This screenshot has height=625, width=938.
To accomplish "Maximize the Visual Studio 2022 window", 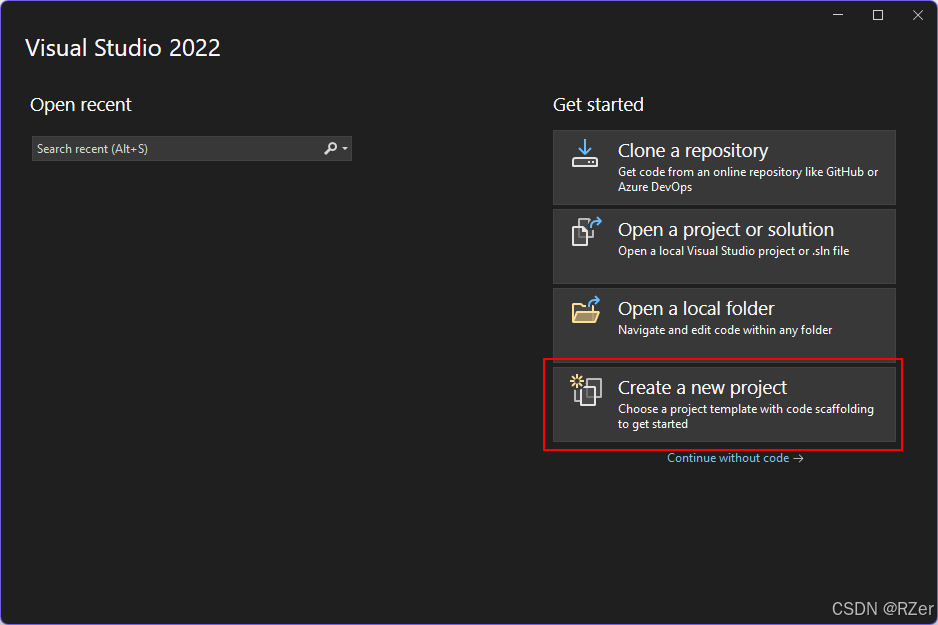I will pyautogui.click(x=878, y=15).
